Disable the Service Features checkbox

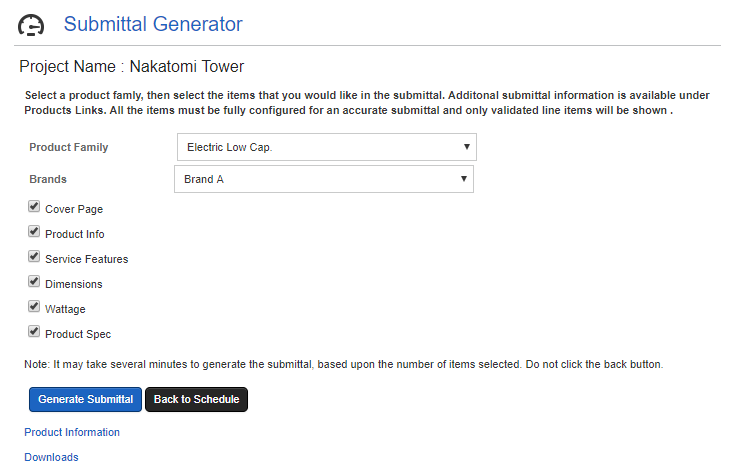click(34, 257)
